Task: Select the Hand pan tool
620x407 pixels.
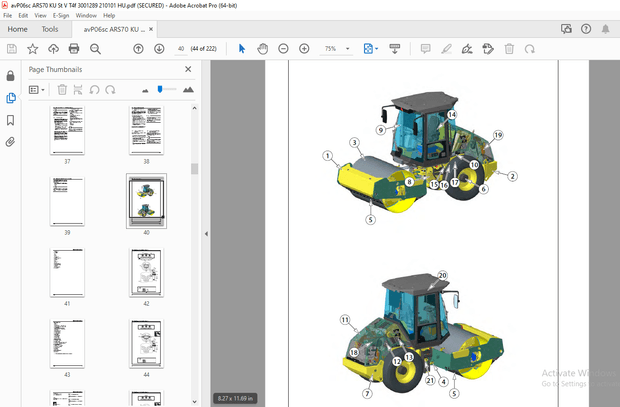Action: pos(262,48)
